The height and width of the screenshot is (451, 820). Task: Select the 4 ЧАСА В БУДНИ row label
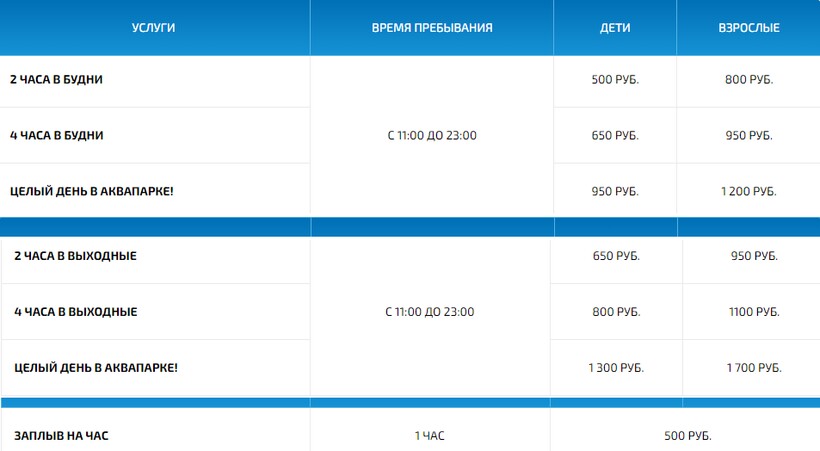57,135
